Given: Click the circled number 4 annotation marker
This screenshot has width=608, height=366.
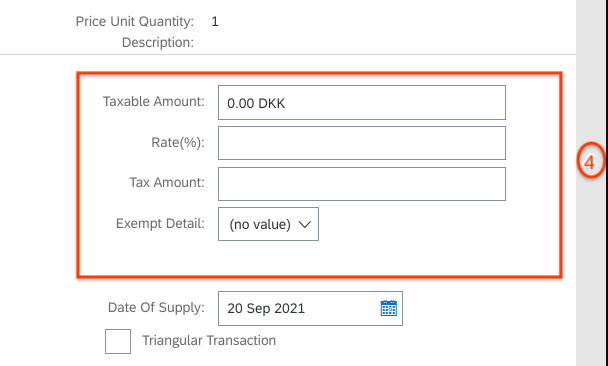Looking at the screenshot, I should 590,161.
